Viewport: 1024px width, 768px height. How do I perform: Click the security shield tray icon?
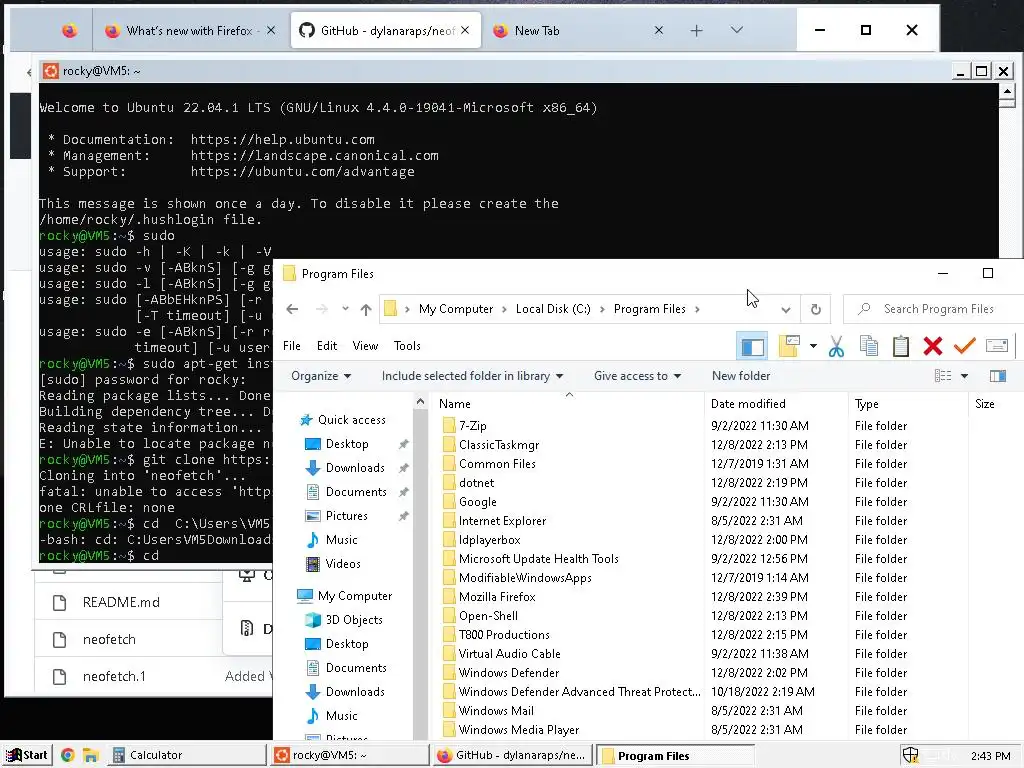tap(910, 755)
